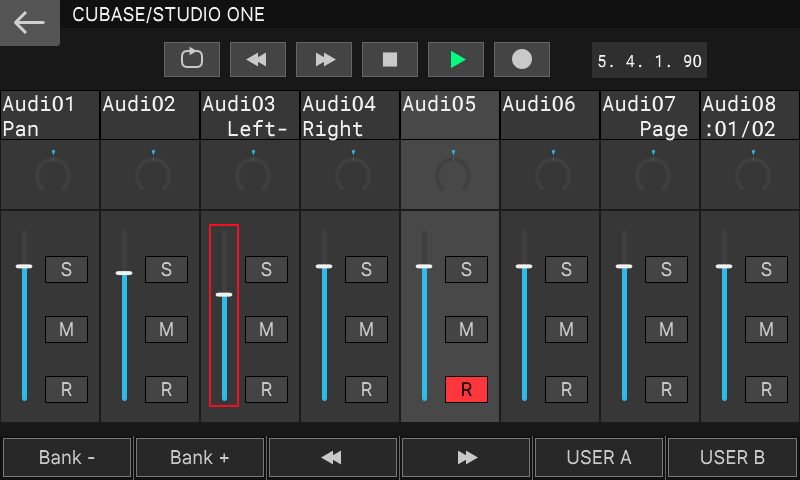Mute the Audi04 track
Screen dimensions: 800x480
(x=366, y=330)
